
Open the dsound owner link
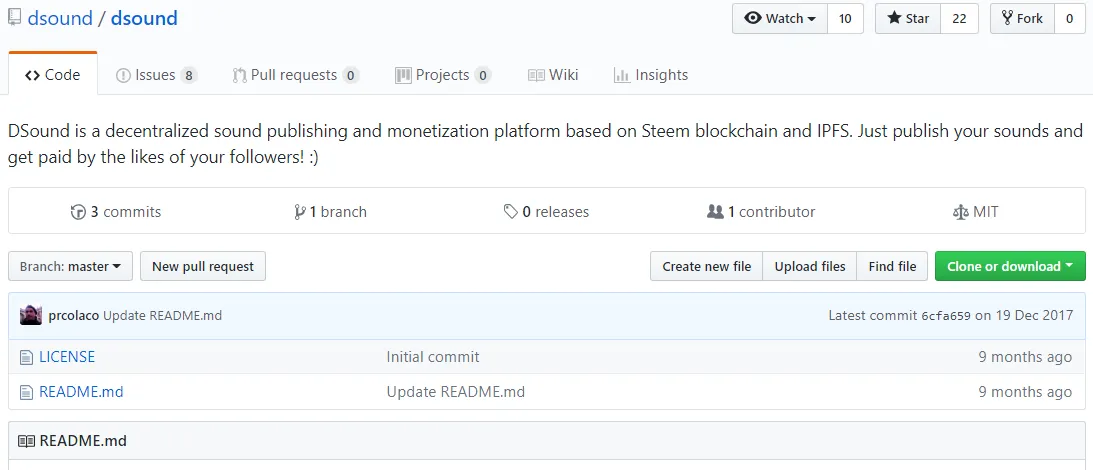coord(60,17)
